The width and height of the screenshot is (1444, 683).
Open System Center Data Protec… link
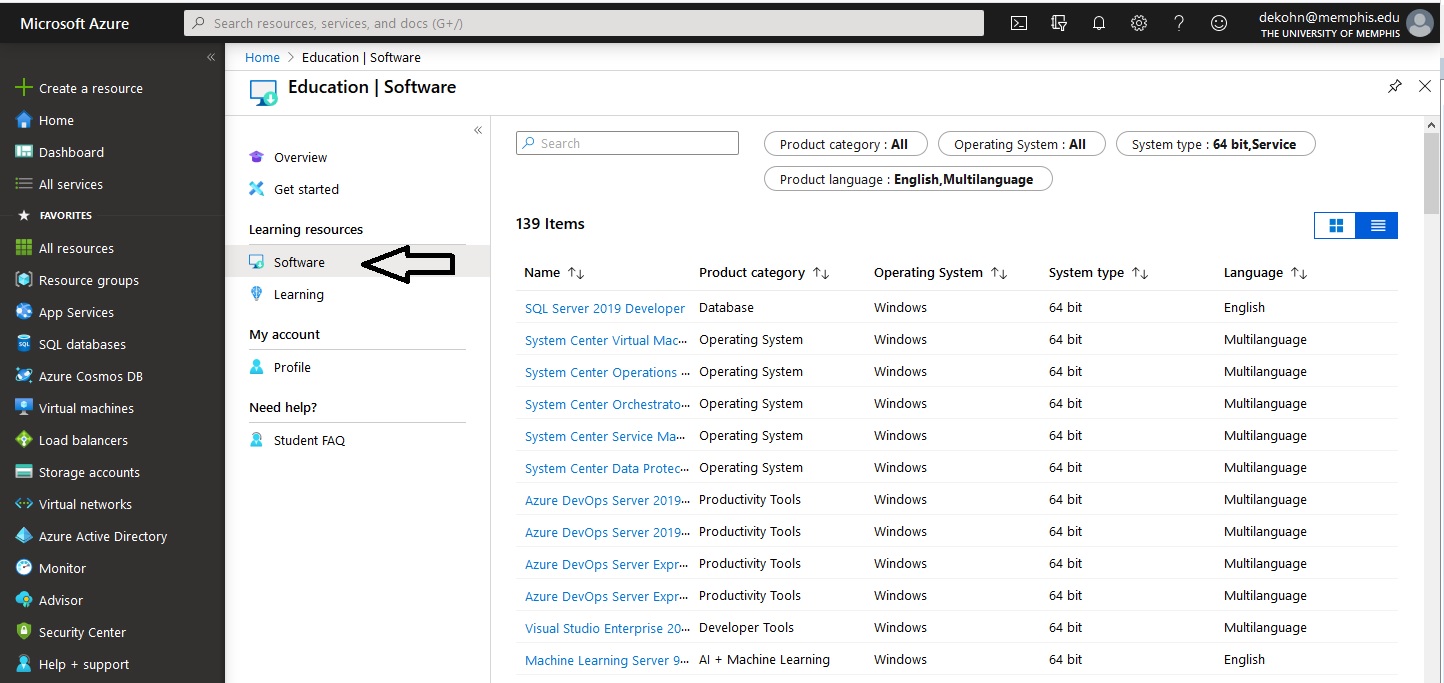tap(607, 468)
